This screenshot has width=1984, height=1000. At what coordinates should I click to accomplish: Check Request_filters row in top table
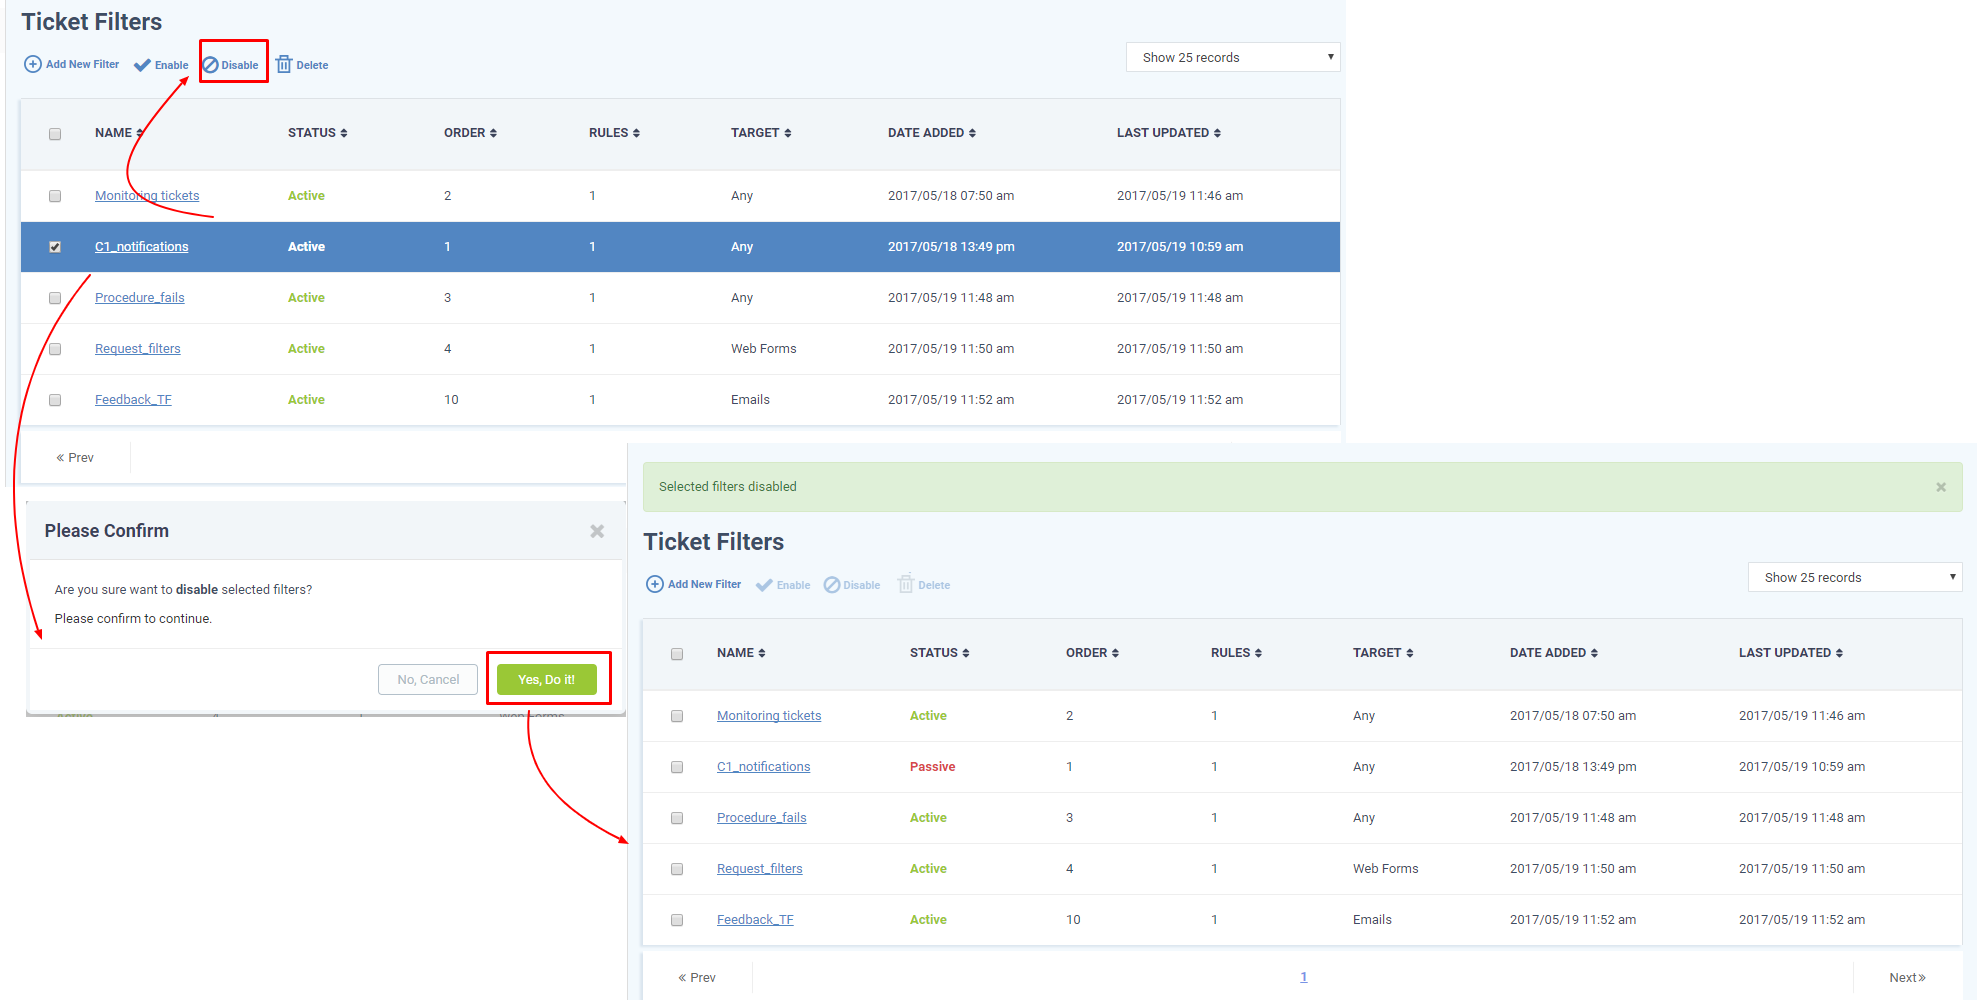[55, 349]
